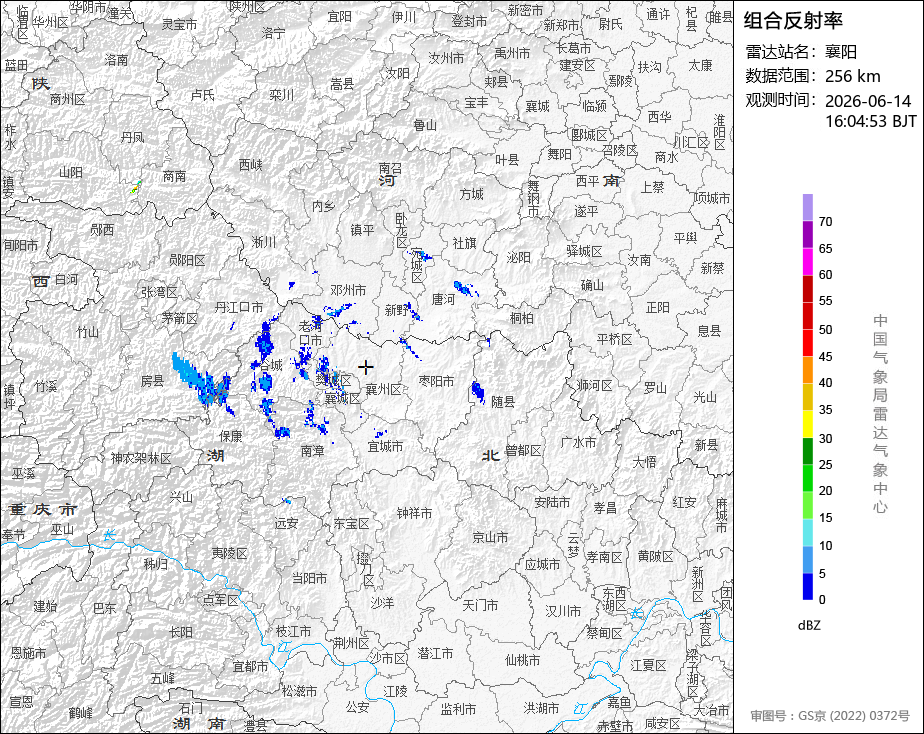Image resolution: width=924 pixels, height=734 pixels.
Task: Click the 南漳 map label
Action: [312, 451]
